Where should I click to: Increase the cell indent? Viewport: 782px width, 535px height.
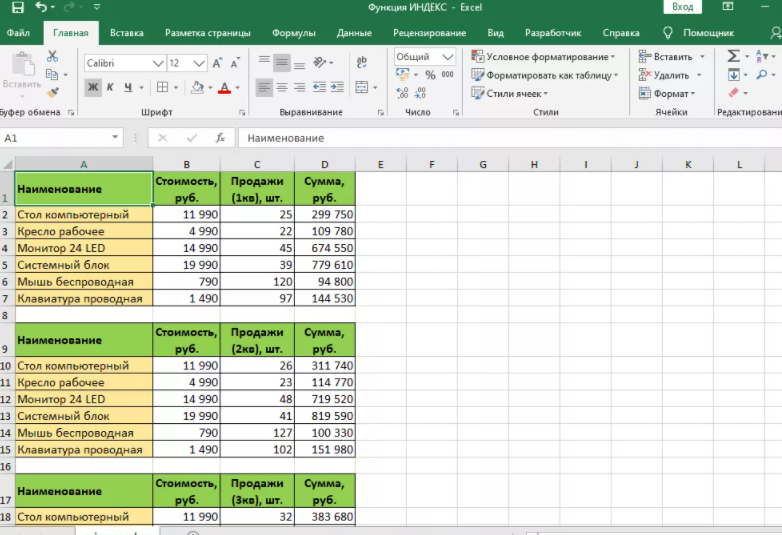coord(337,87)
